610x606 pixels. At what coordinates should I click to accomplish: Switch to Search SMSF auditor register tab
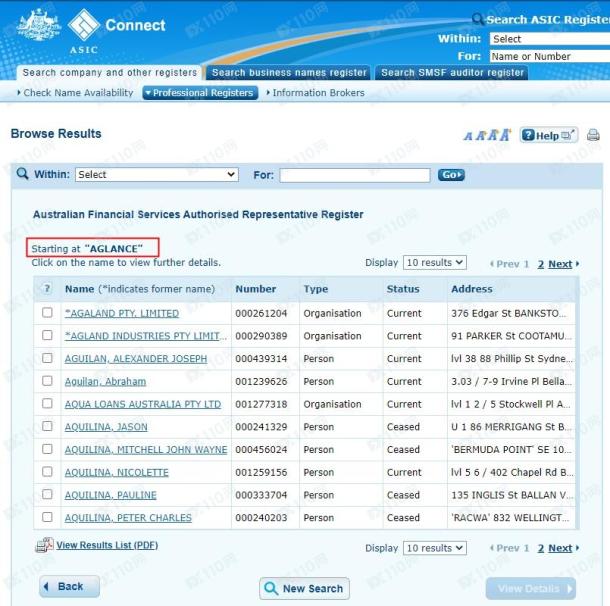(x=452, y=73)
